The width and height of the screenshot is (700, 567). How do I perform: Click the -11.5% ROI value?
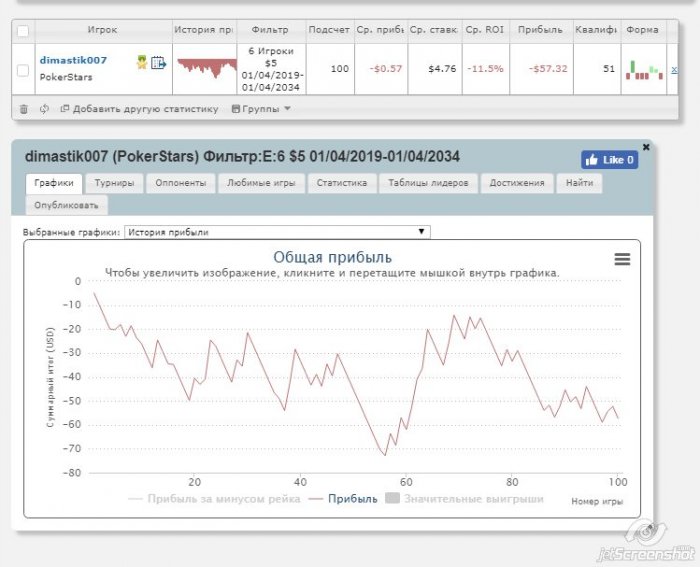pyautogui.click(x=485, y=69)
